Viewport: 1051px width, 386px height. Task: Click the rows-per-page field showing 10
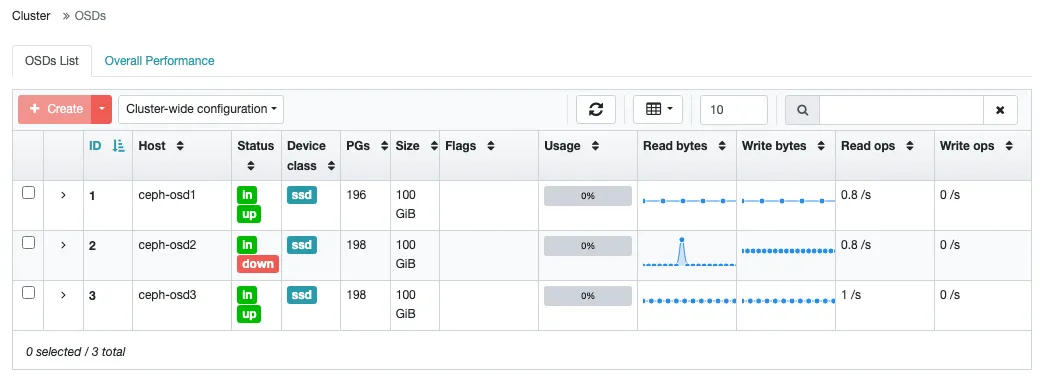pyautogui.click(x=733, y=109)
